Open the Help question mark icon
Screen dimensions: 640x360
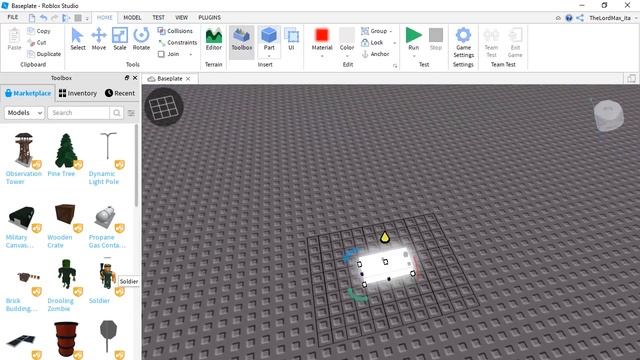click(x=569, y=18)
